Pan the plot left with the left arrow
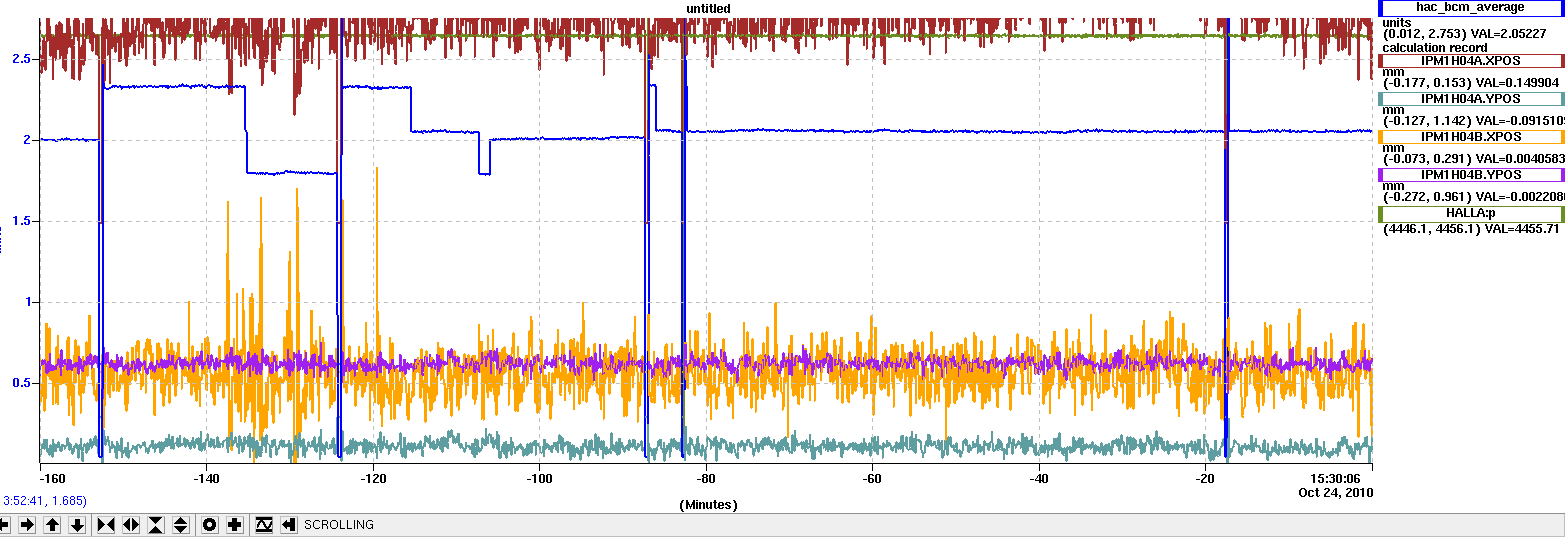The image size is (1565, 537). coord(4,524)
